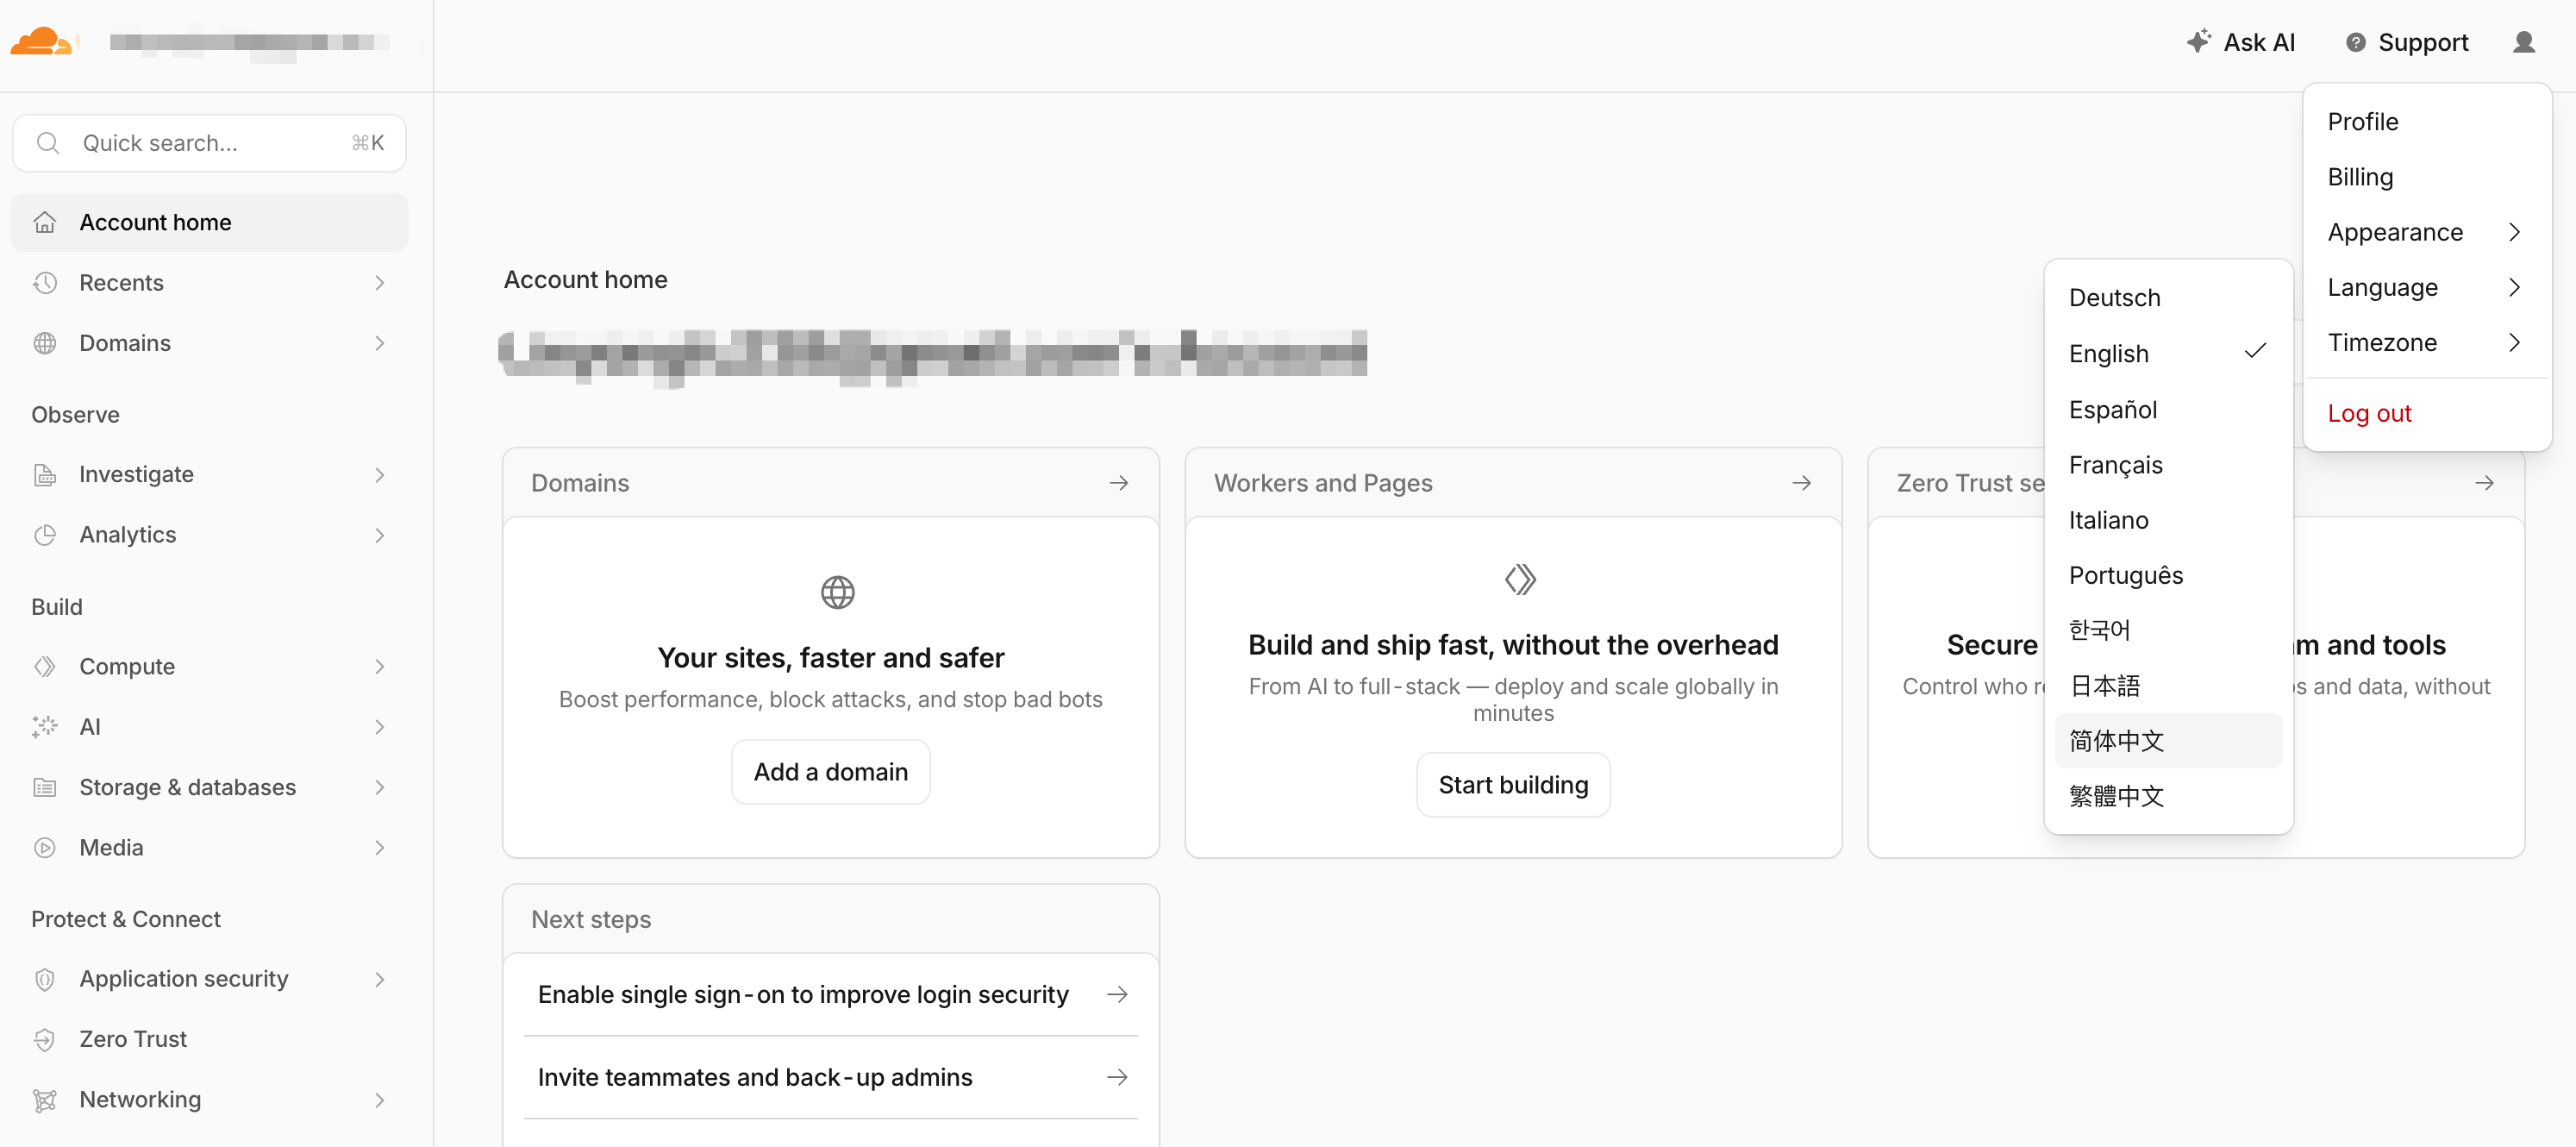Expand the Storage & databases section

coord(209,787)
